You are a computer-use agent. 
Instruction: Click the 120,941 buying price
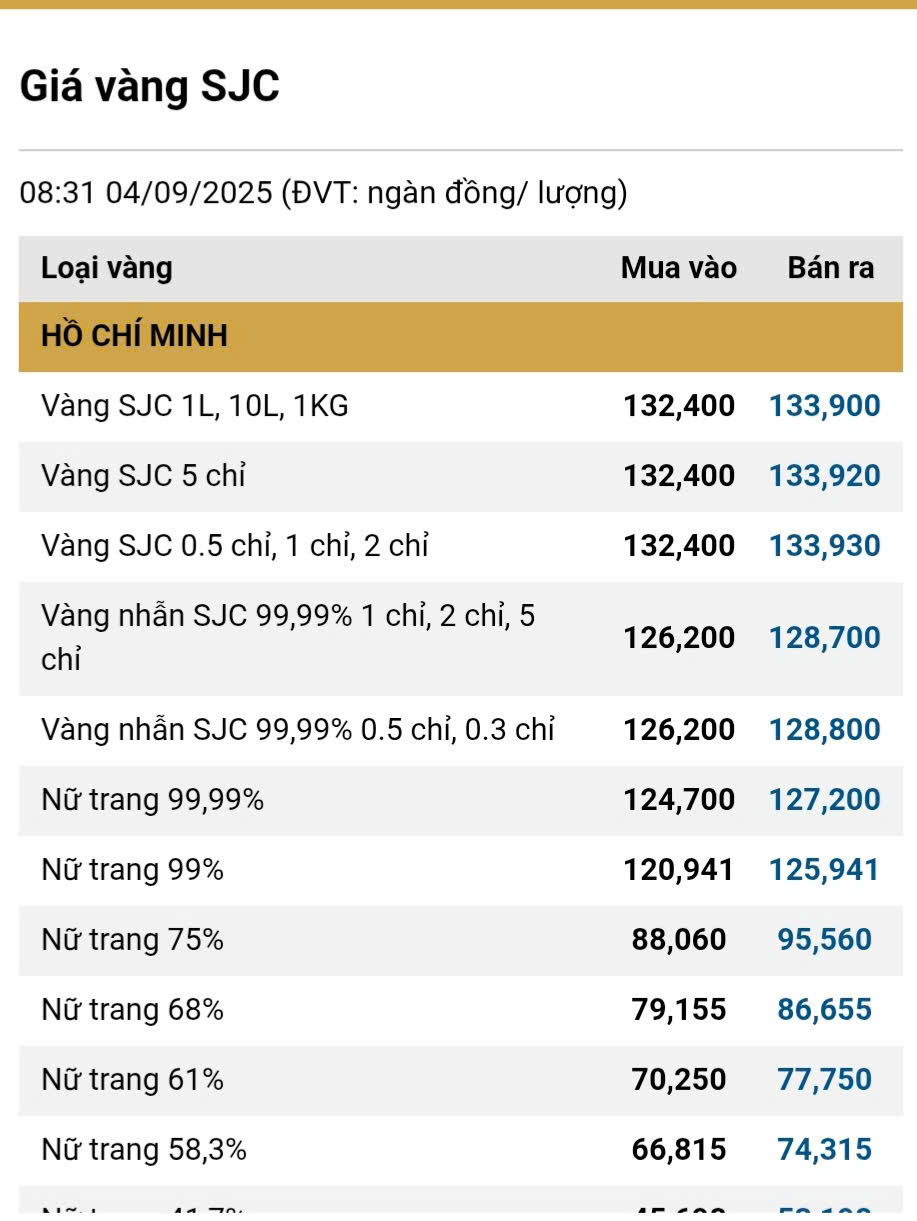pos(679,870)
